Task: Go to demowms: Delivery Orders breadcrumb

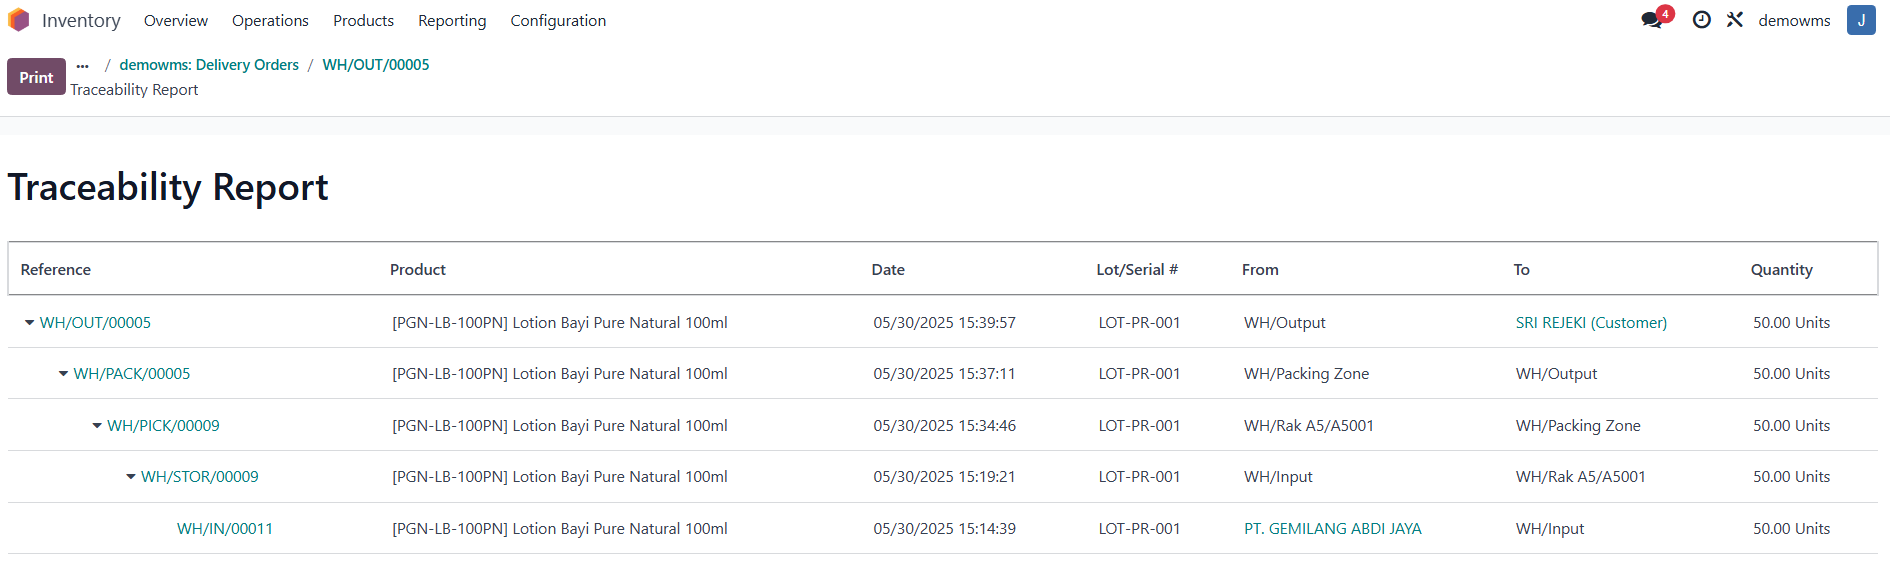Action: point(209,65)
